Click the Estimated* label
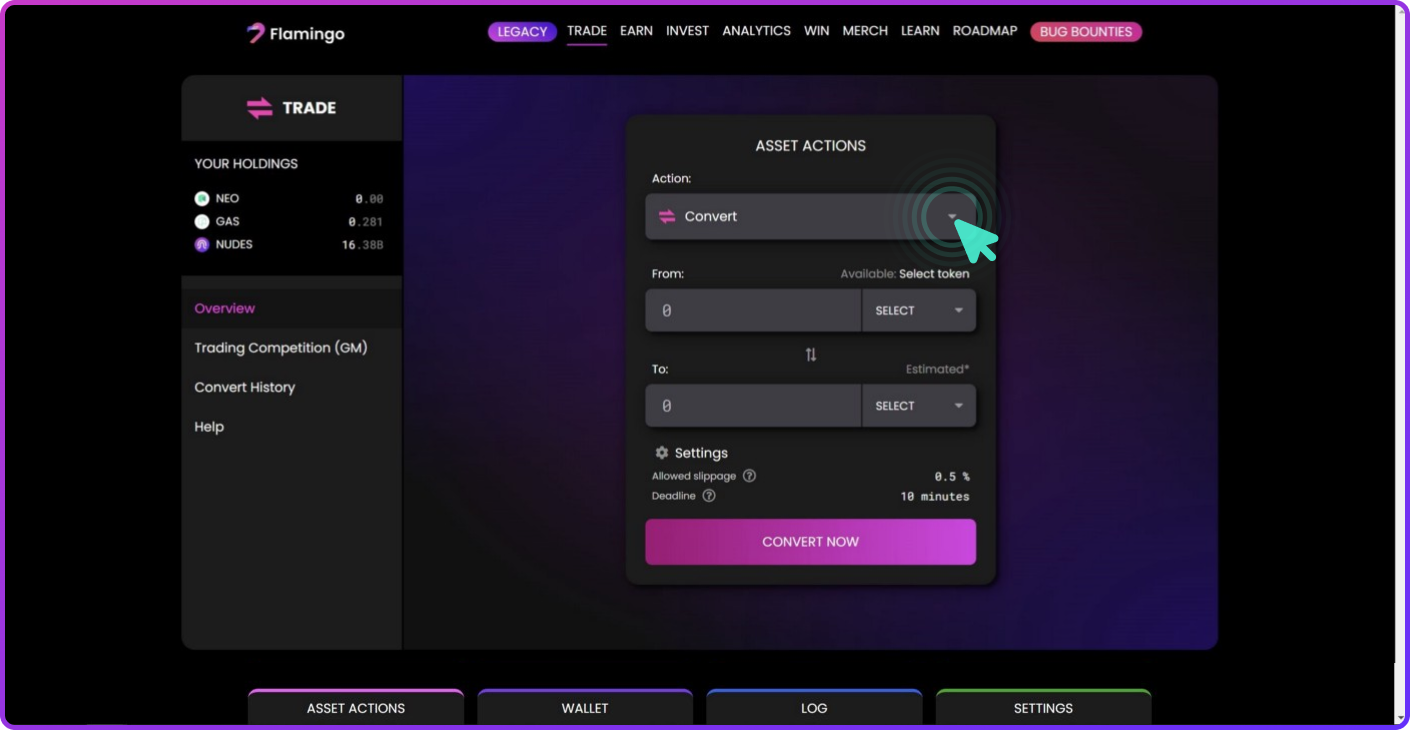 937,369
